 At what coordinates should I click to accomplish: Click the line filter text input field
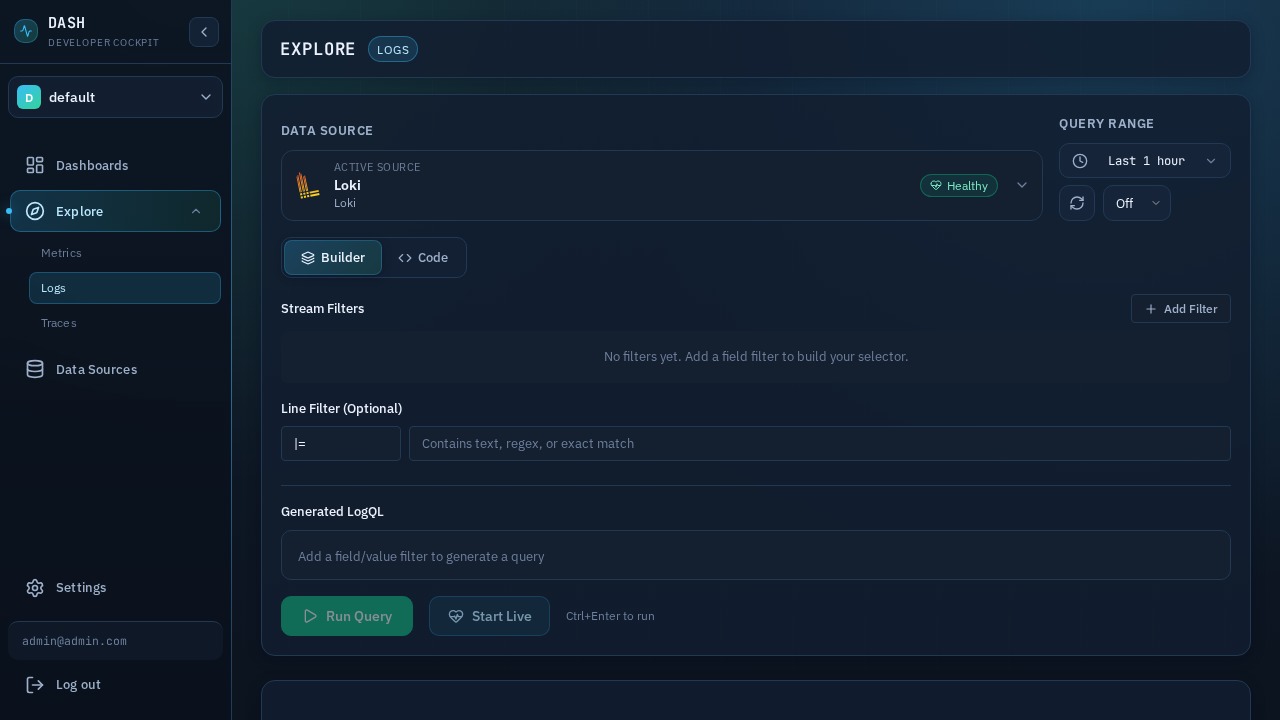click(820, 443)
